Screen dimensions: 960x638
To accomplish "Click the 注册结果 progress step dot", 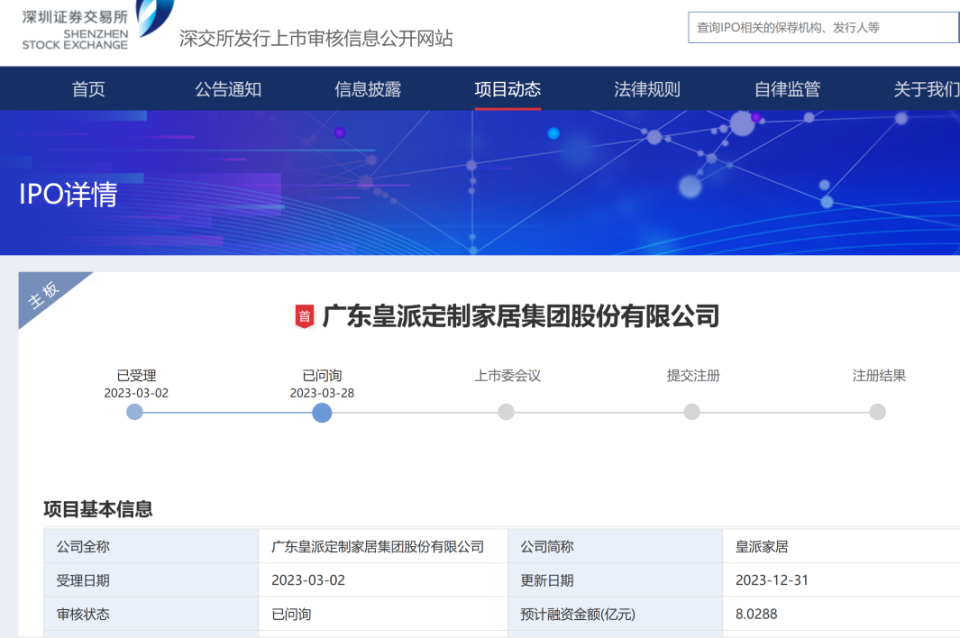I will coord(877,412).
